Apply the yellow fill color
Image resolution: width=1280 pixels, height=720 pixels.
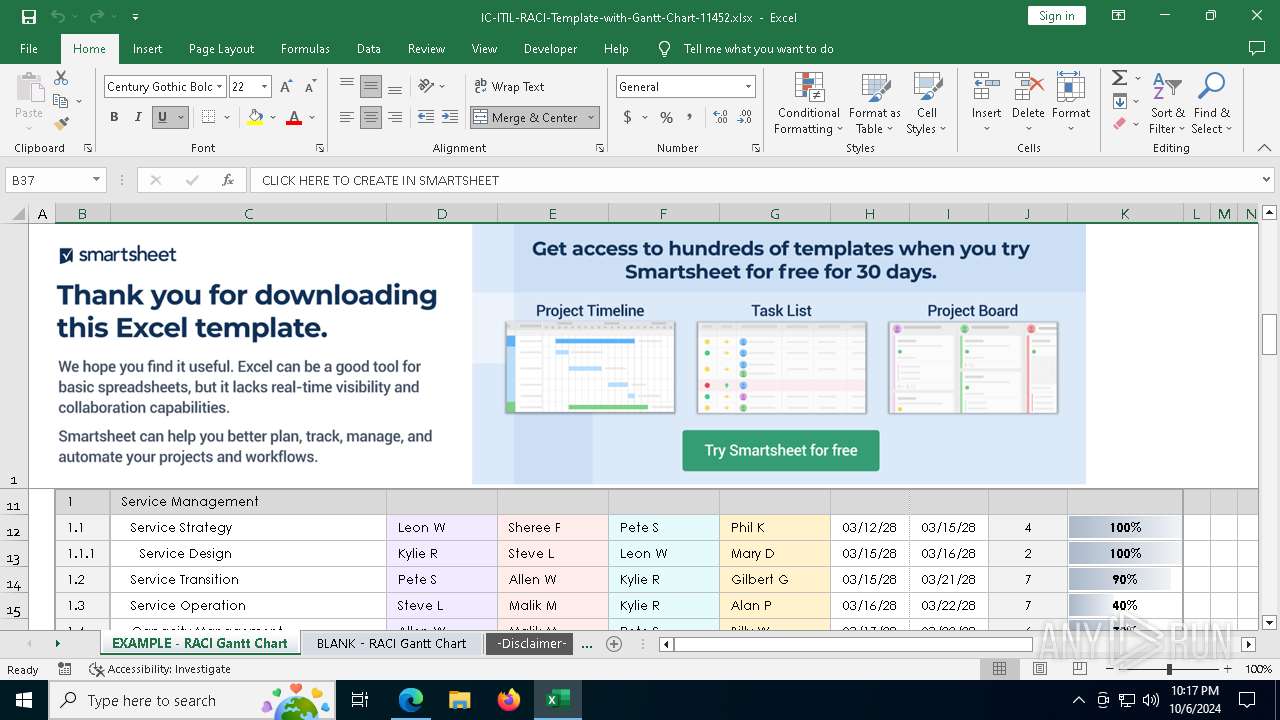tap(255, 117)
